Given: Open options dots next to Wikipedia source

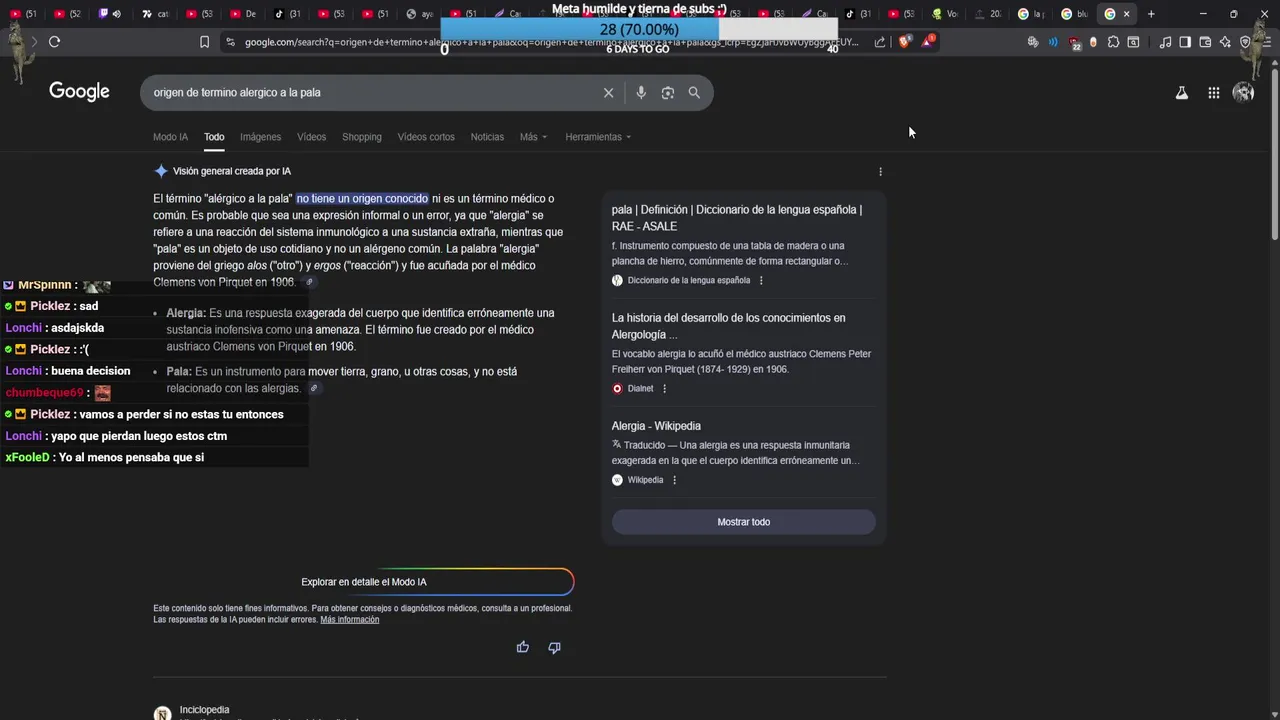Looking at the screenshot, I should [x=674, y=480].
